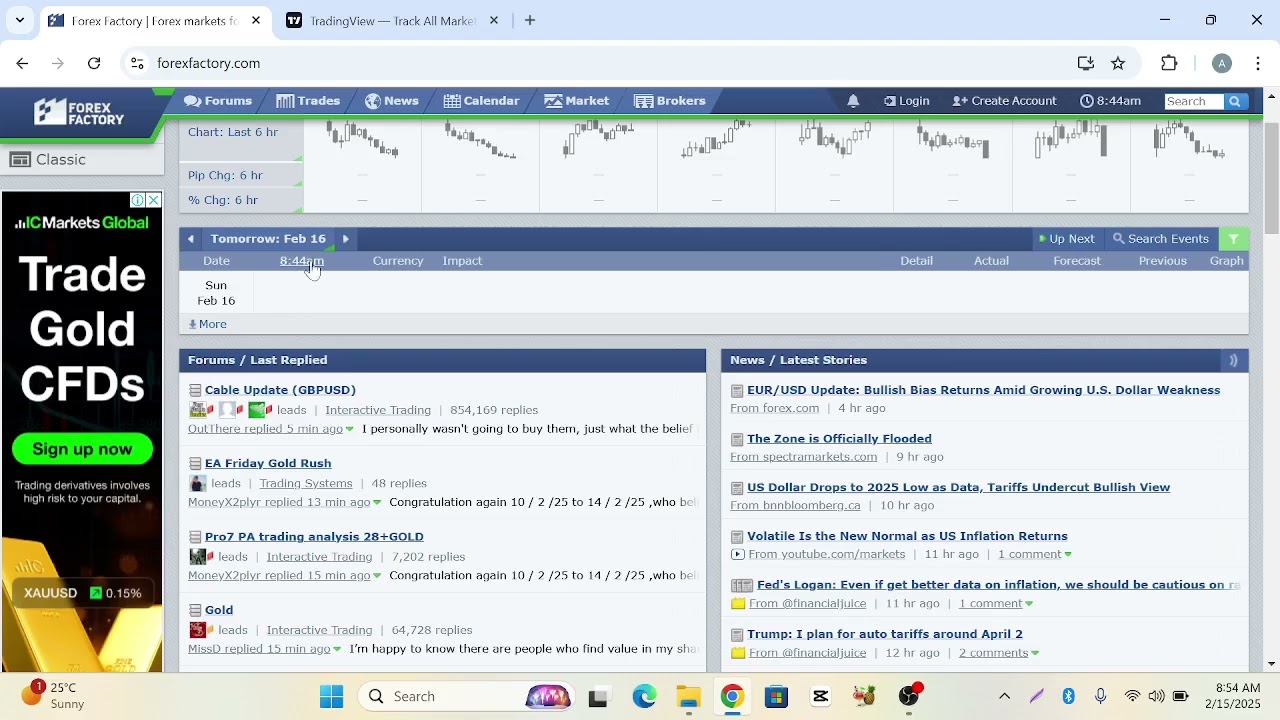
Task: Expand MoneyX2plyr 15 min ago reply arrow
Action: (377, 576)
